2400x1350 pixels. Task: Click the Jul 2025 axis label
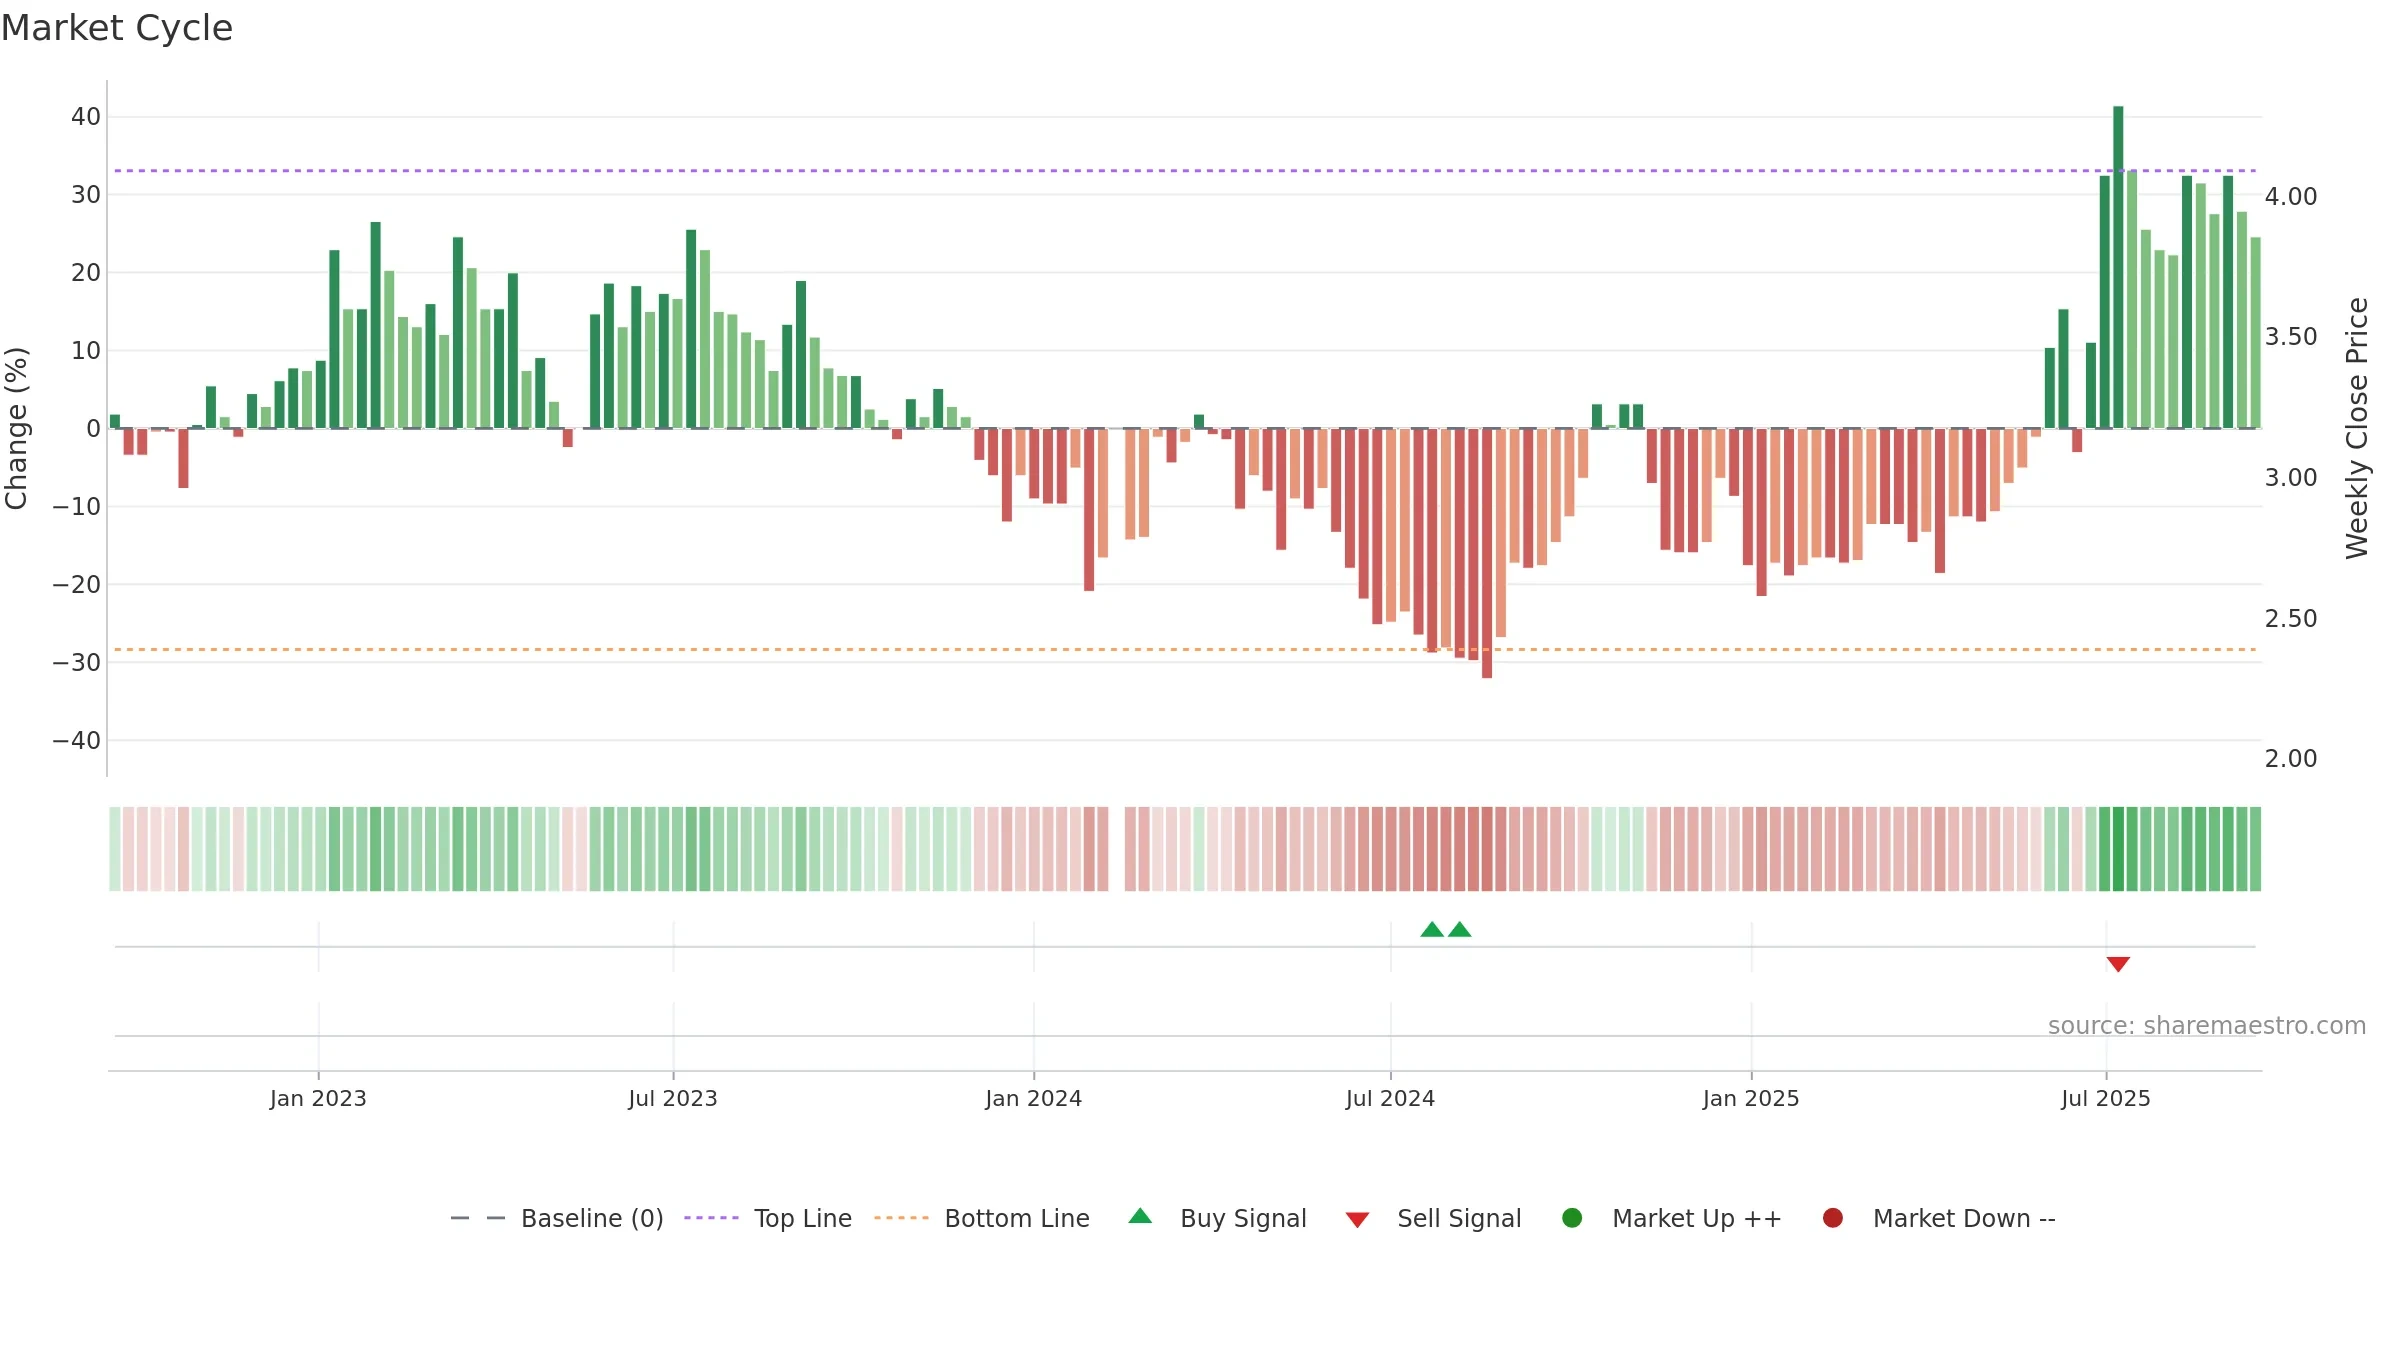click(x=2106, y=1098)
